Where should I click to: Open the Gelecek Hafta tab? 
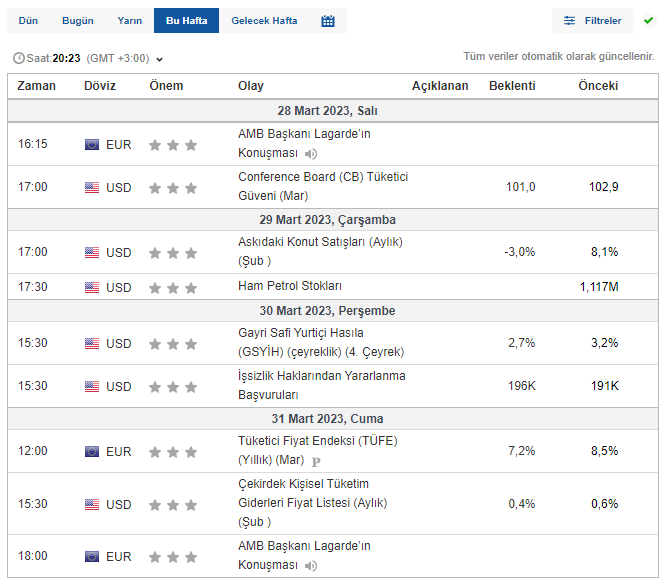[x=264, y=21]
